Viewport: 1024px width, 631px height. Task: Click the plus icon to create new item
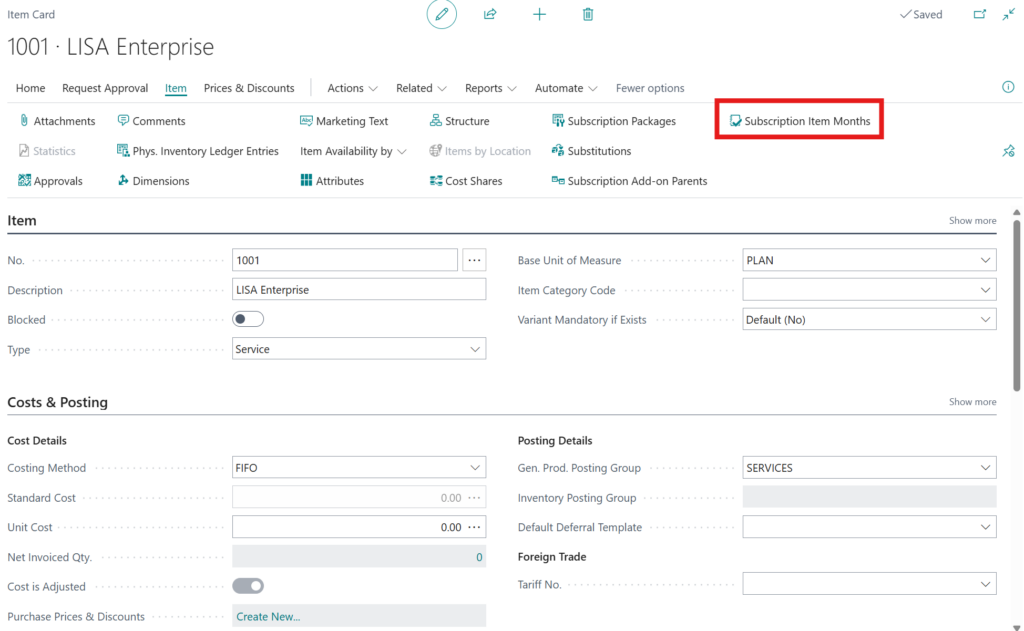click(x=539, y=15)
